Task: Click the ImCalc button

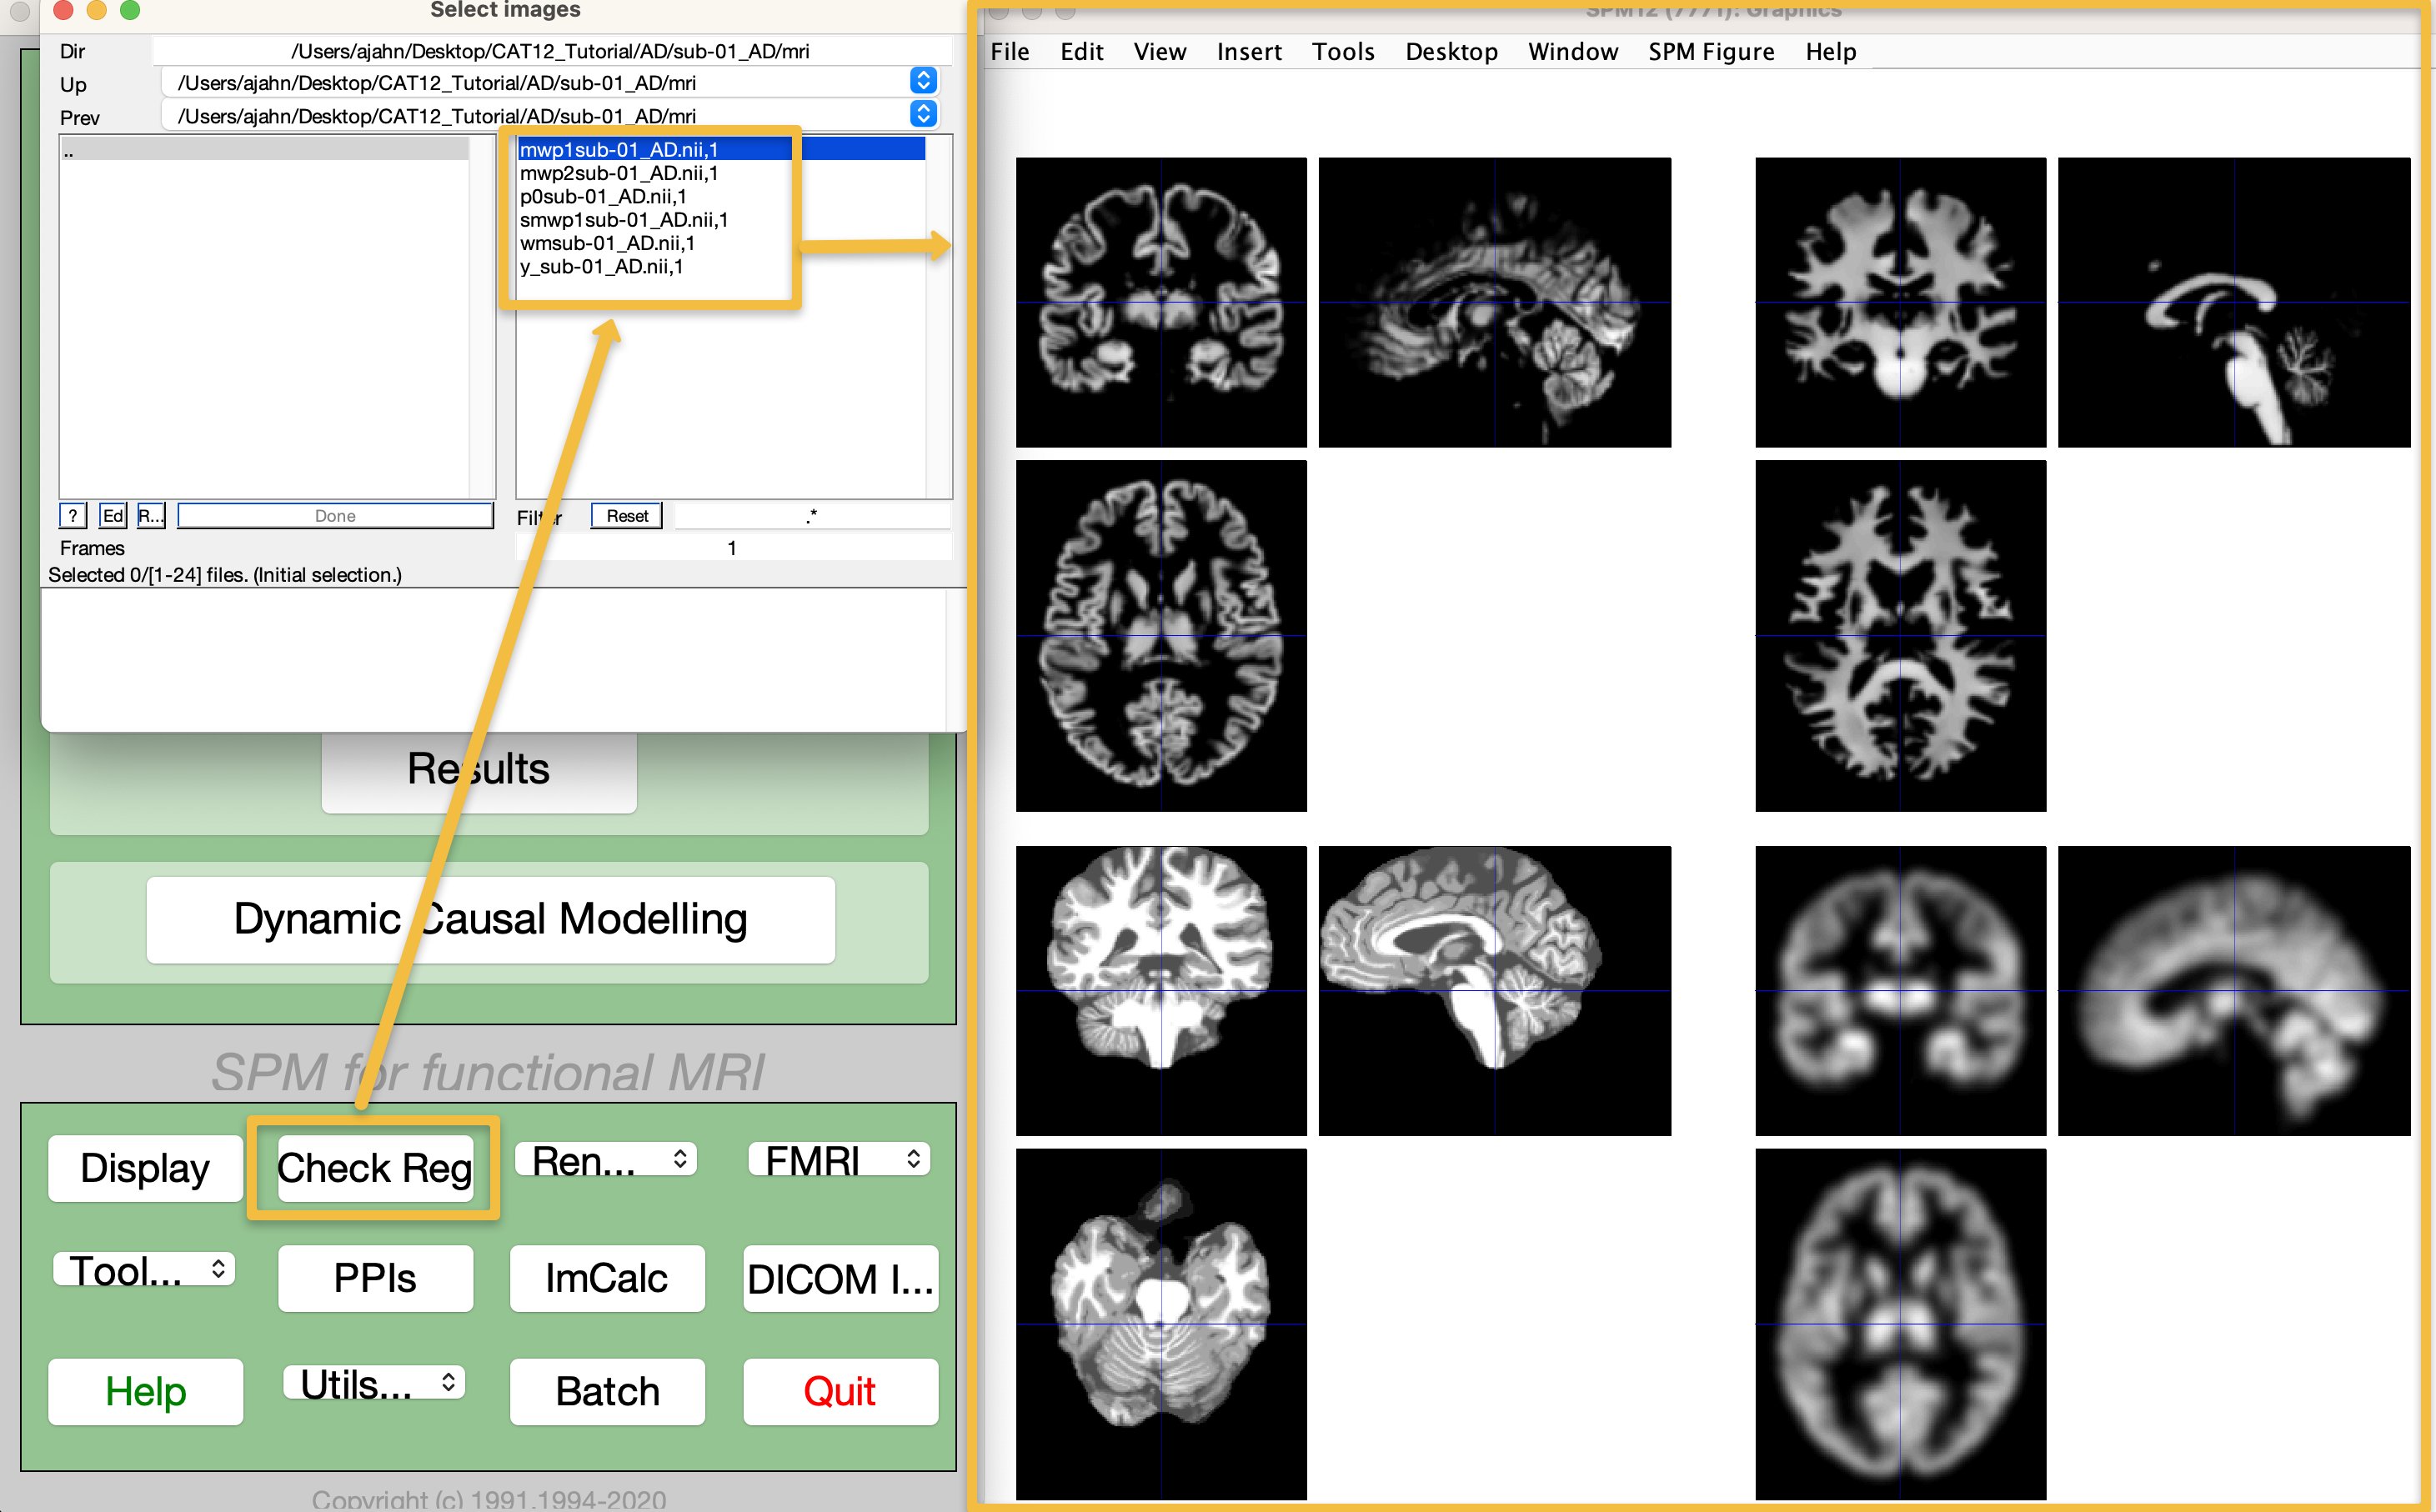Action: point(607,1278)
